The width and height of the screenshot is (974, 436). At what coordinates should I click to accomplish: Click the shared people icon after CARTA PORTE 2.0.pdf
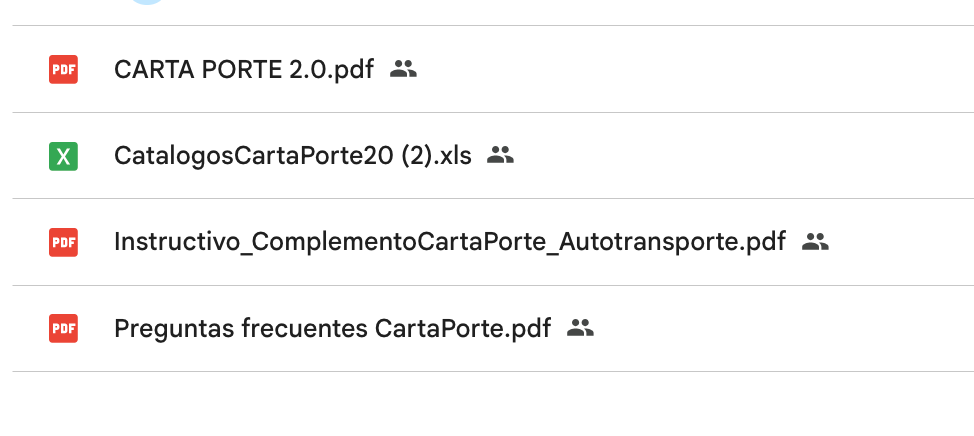pos(403,69)
